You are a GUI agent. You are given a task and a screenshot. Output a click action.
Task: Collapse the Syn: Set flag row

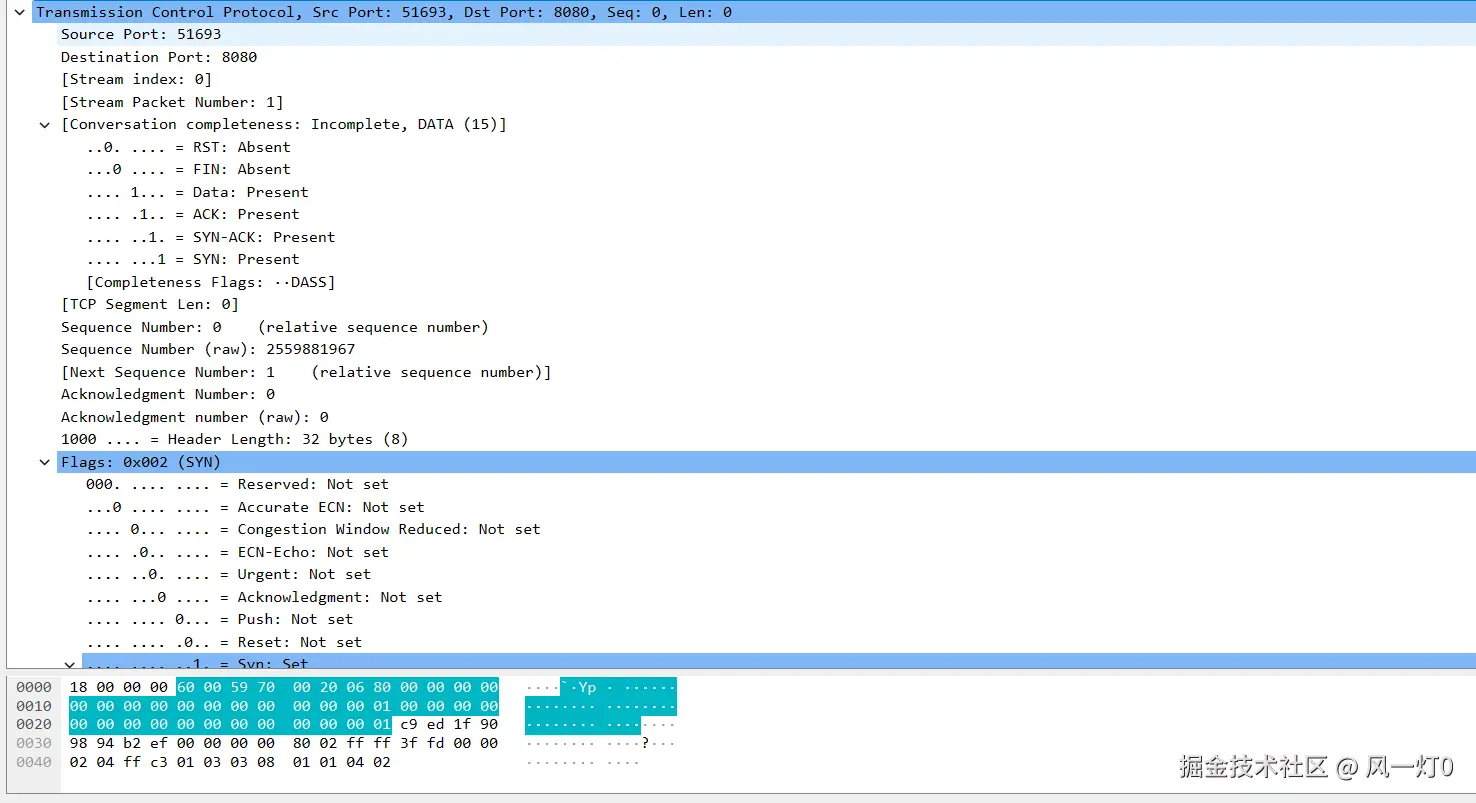pyautogui.click(x=69, y=664)
